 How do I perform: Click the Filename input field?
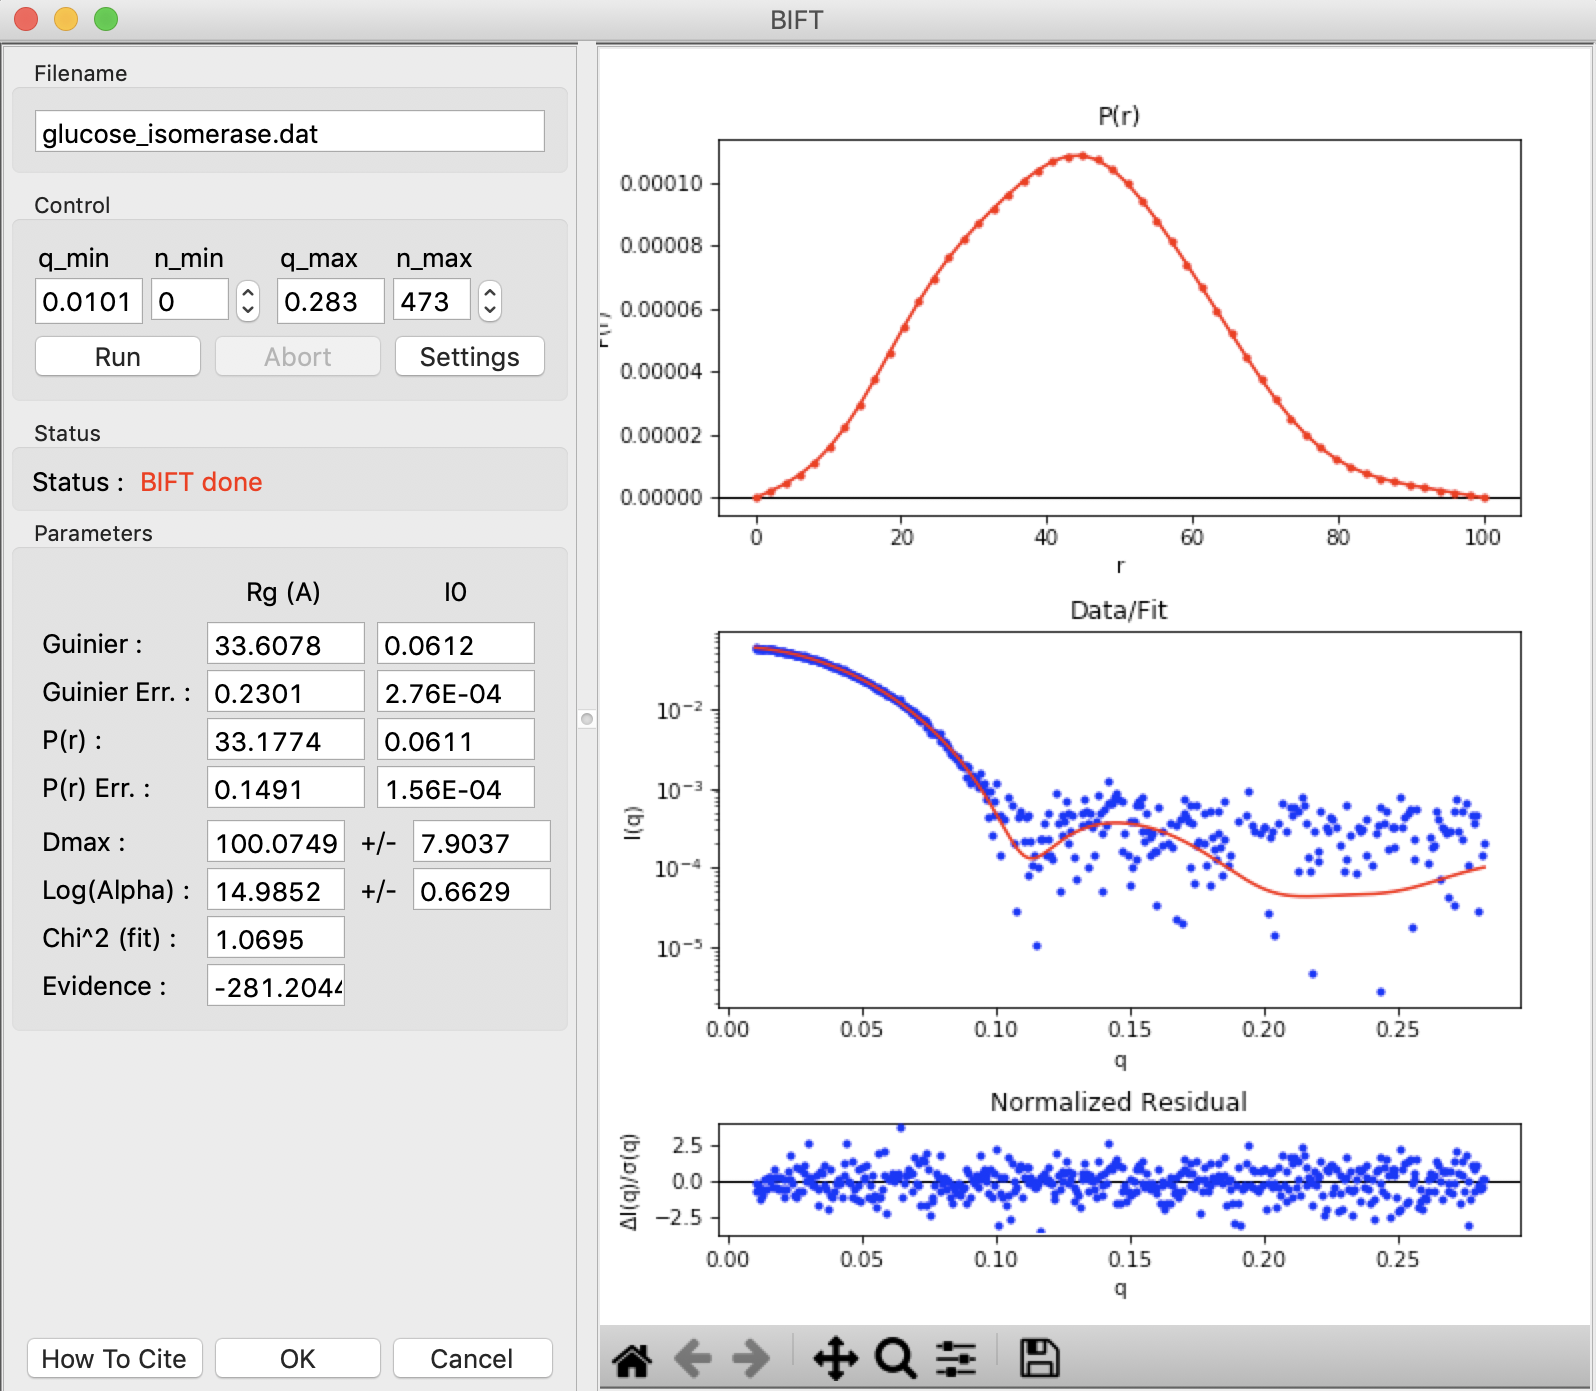(290, 132)
